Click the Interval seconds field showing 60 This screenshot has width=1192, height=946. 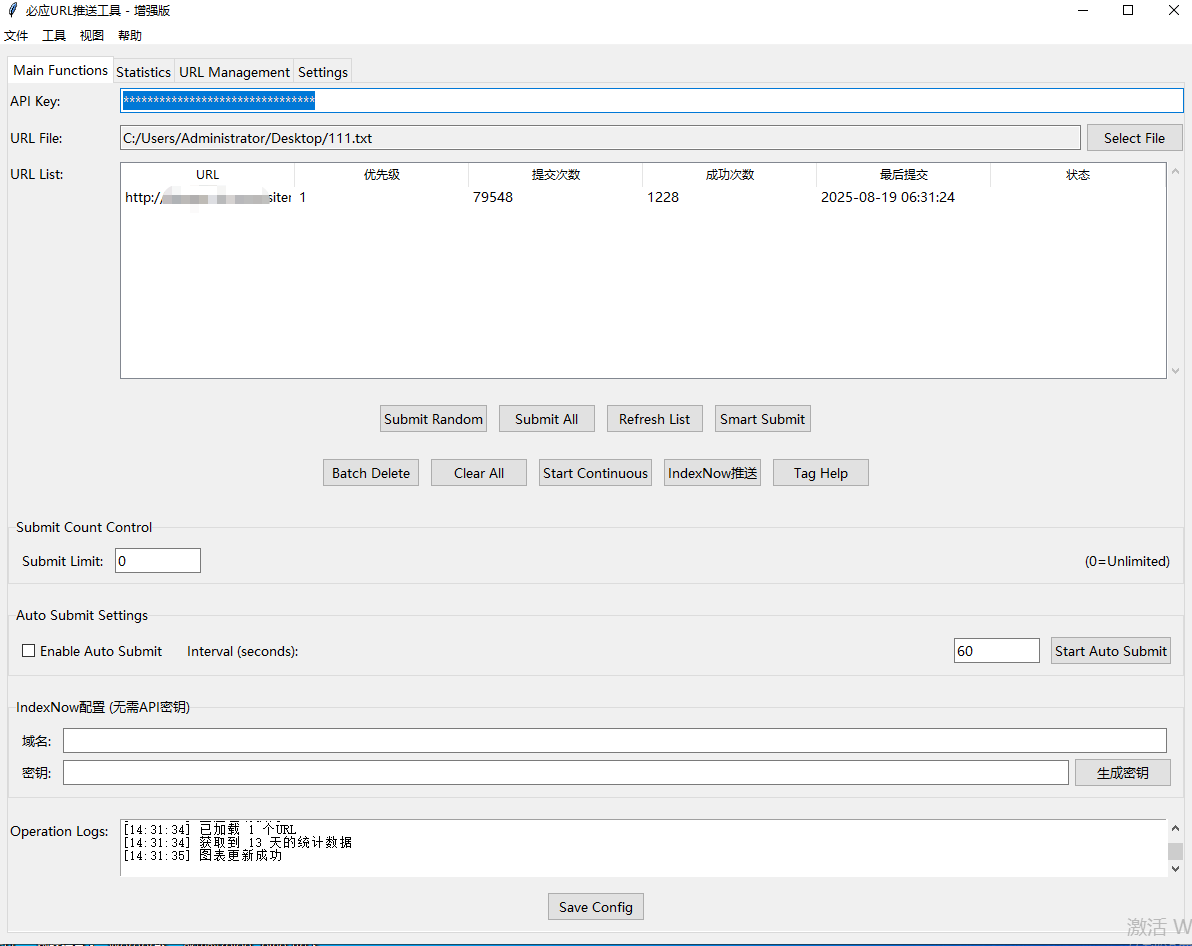point(997,651)
